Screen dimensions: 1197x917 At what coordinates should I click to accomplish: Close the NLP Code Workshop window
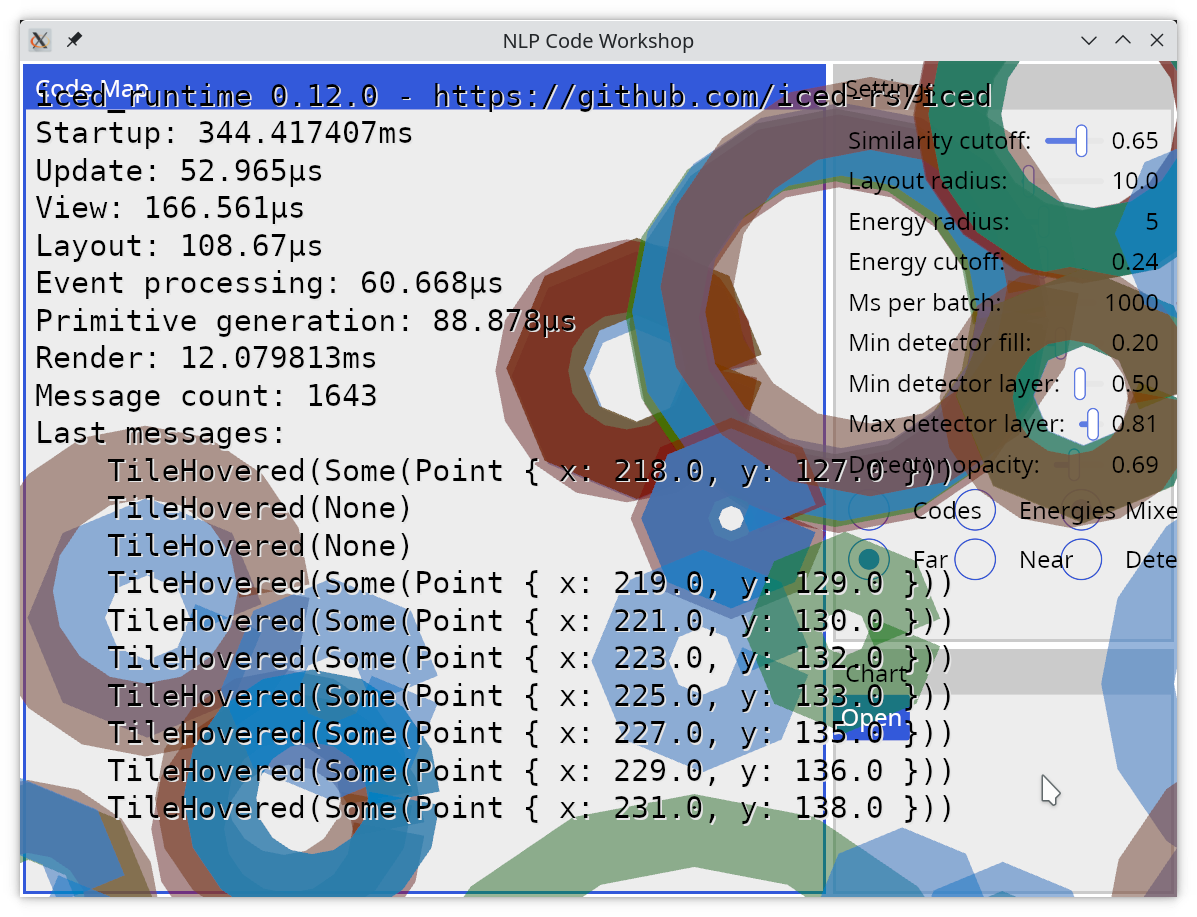(x=1157, y=40)
